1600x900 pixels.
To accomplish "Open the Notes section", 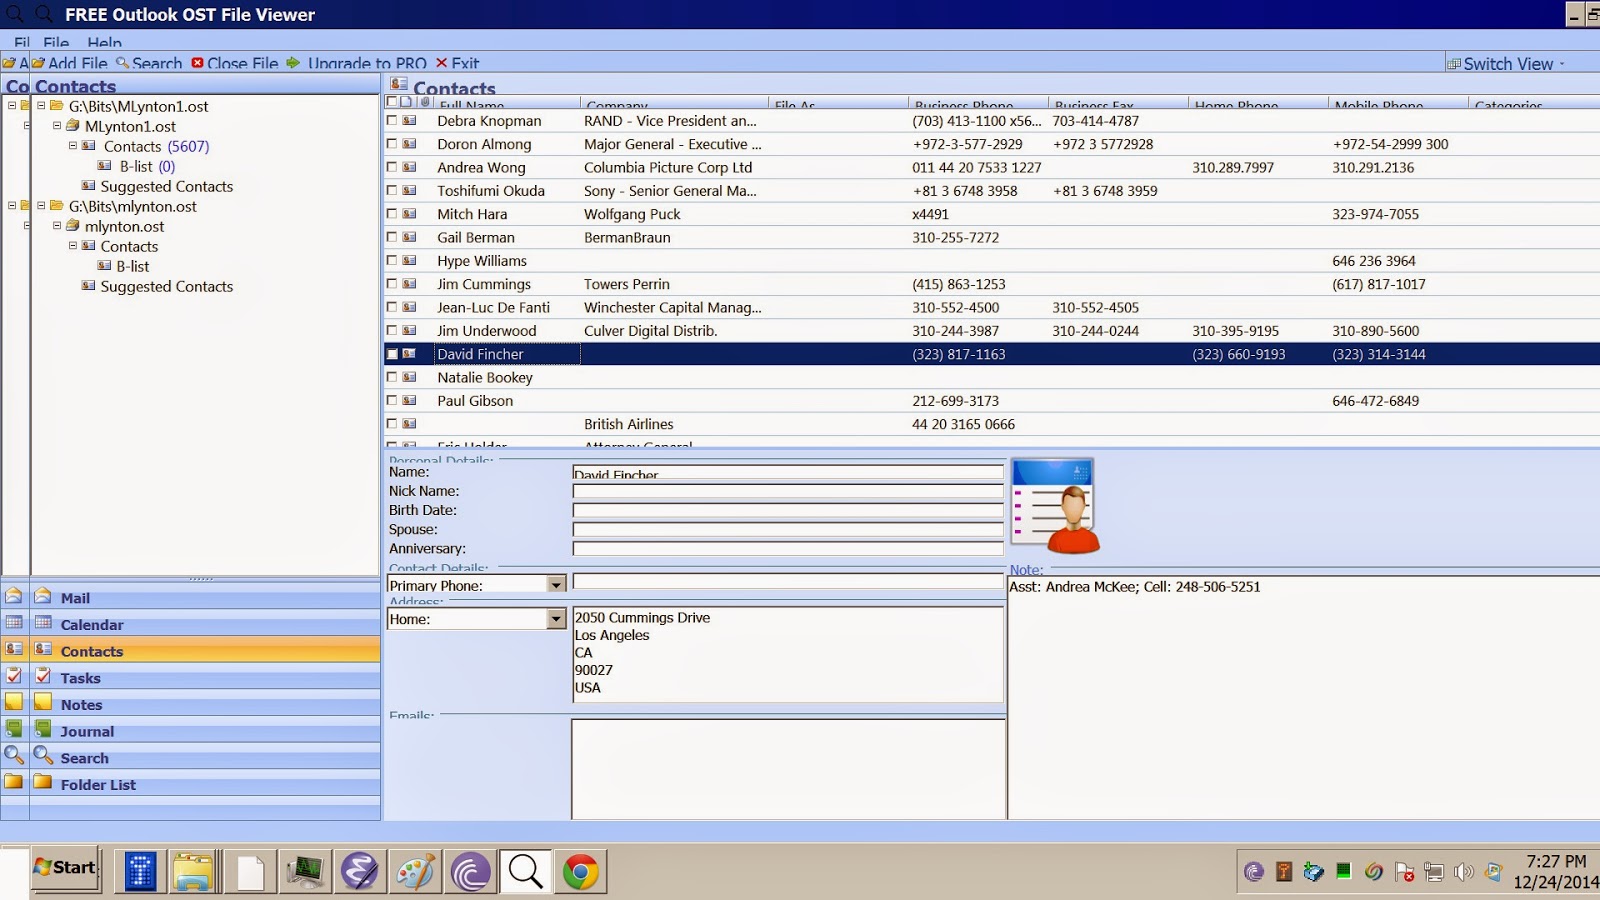I will (205, 704).
